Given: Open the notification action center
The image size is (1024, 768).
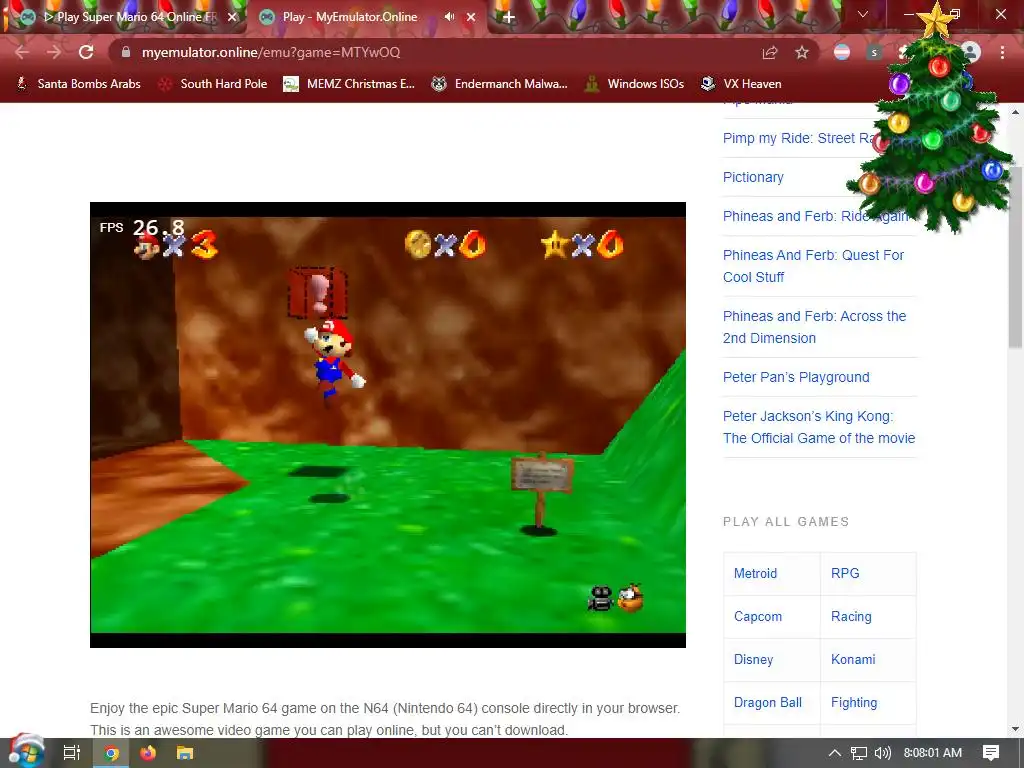Looking at the screenshot, I should (991, 753).
